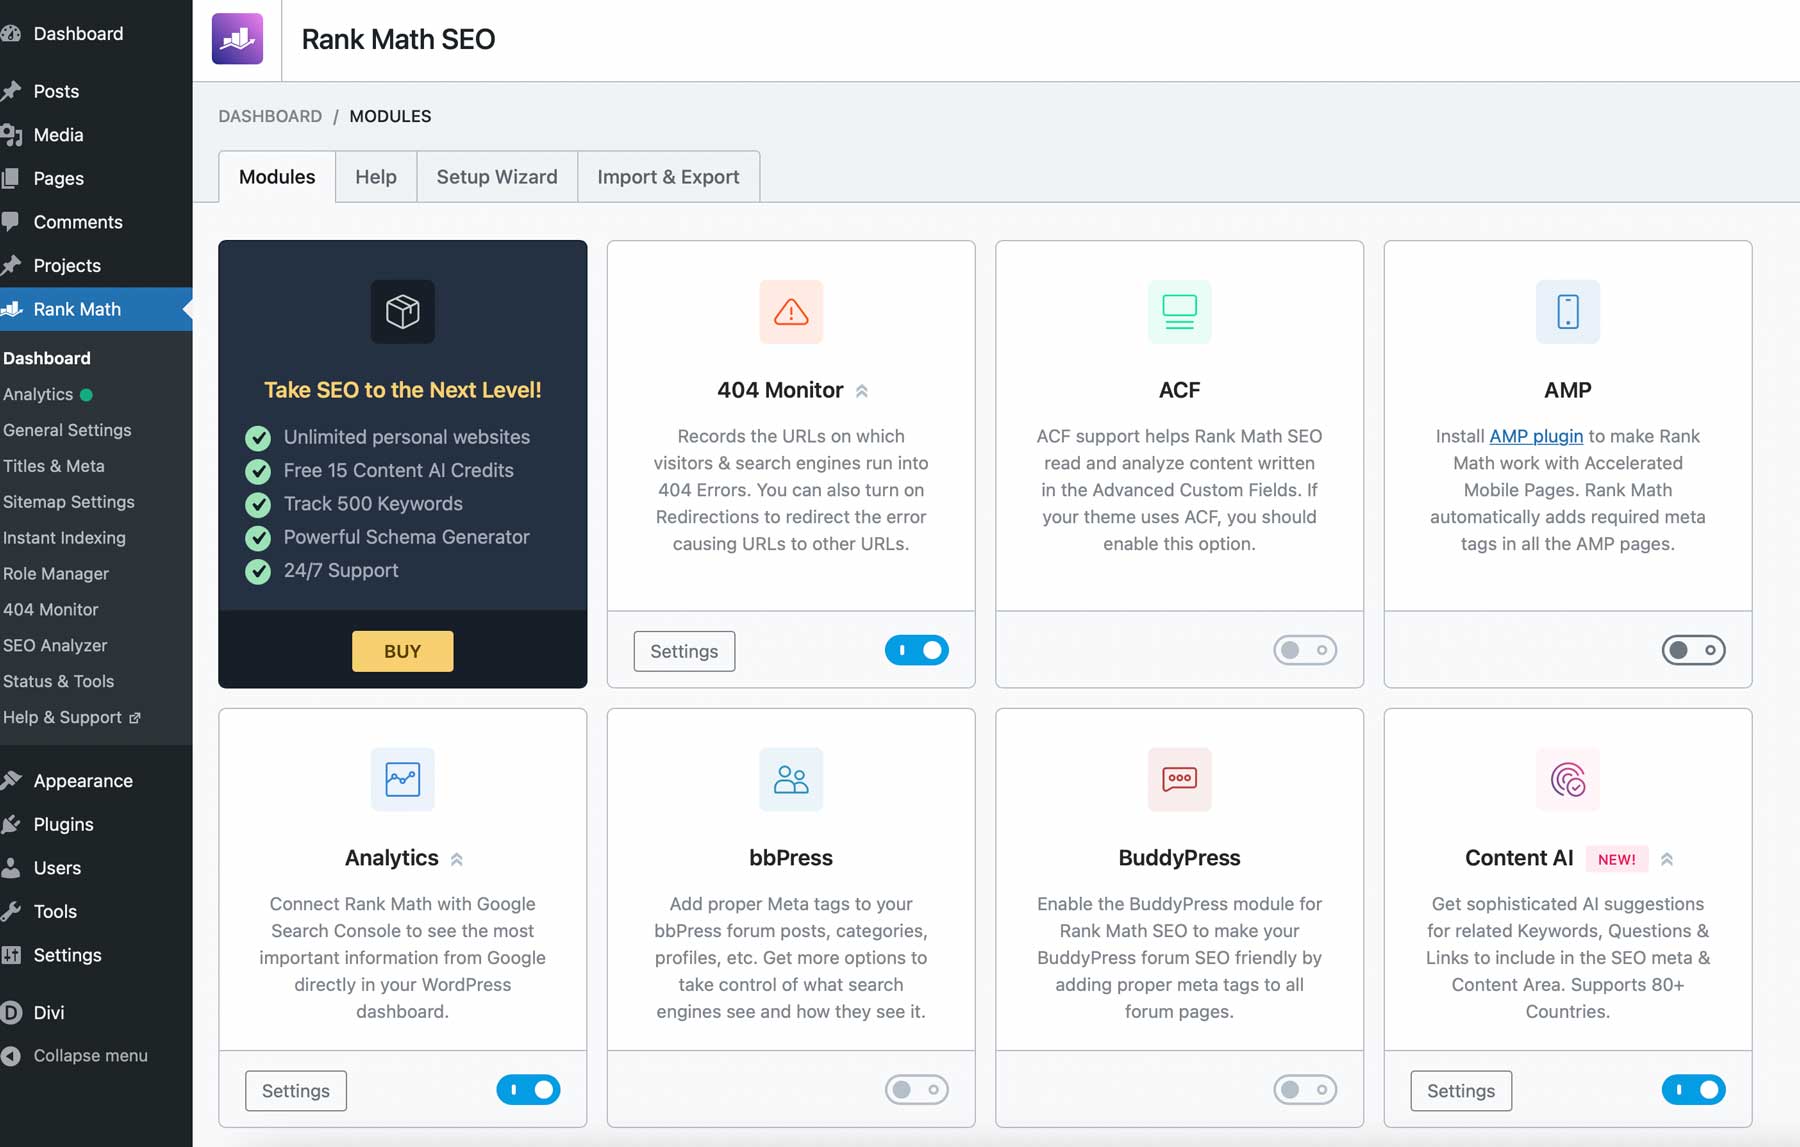Open Titles & Meta from the Rank Math menu
Image resolution: width=1800 pixels, height=1147 pixels.
click(x=54, y=466)
